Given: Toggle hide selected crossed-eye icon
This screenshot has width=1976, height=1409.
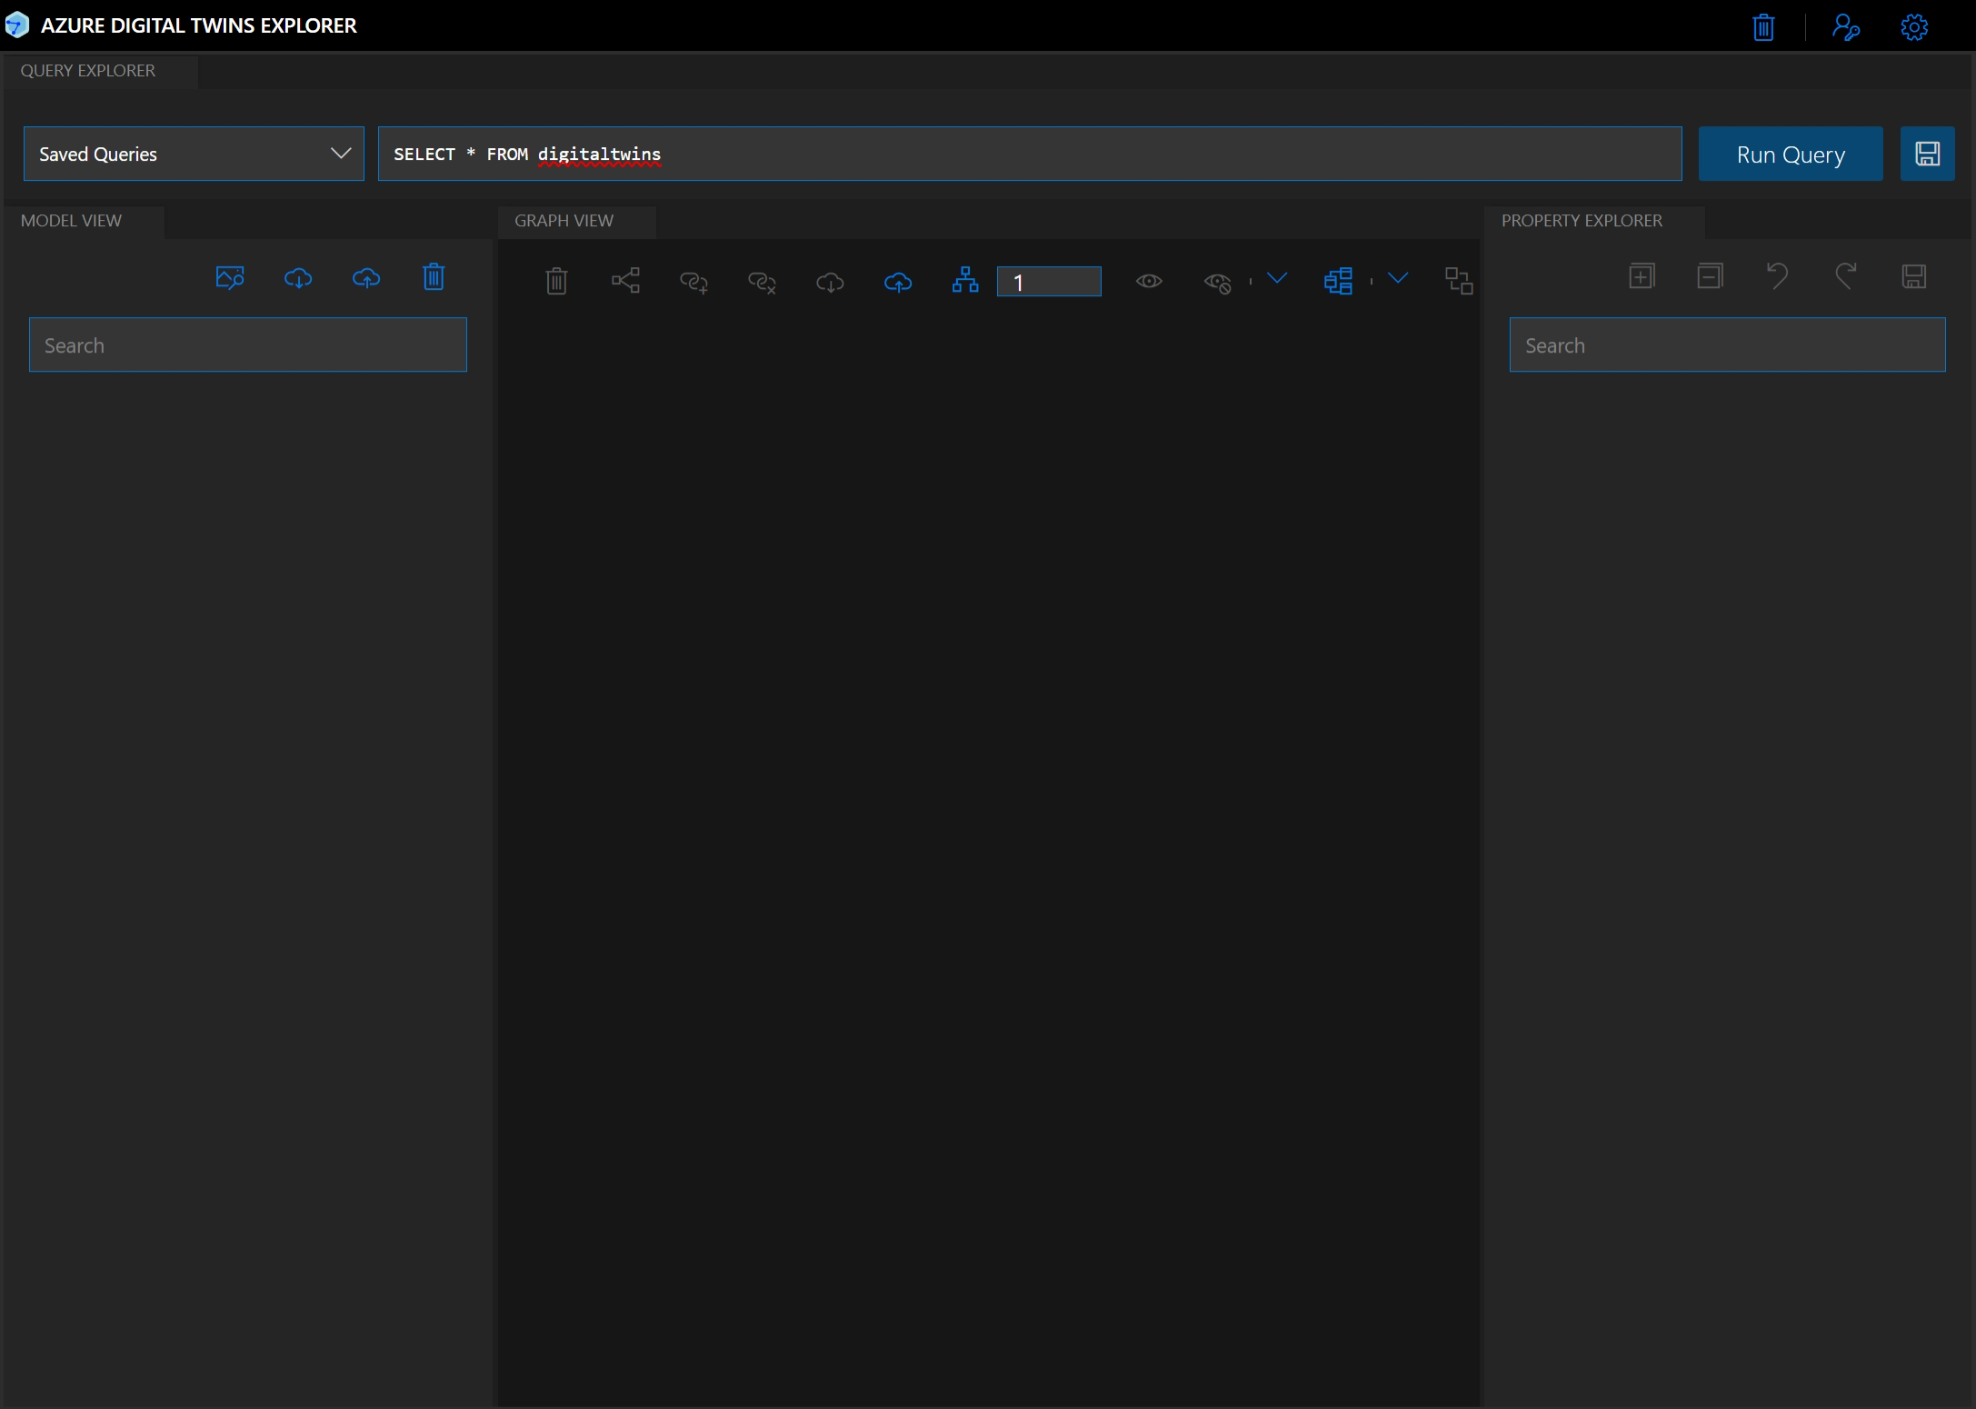Looking at the screenshot, I should [x=1217, y=283].
